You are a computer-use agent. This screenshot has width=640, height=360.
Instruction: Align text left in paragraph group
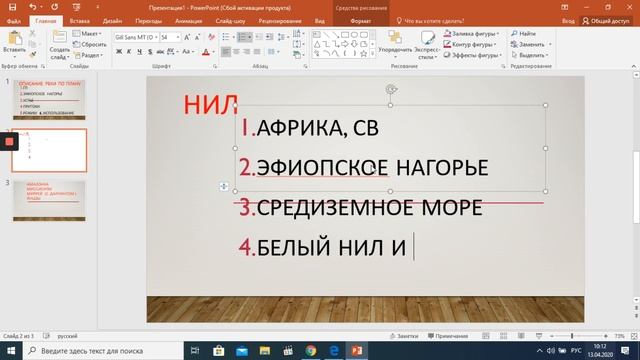(x=226, y=51)
